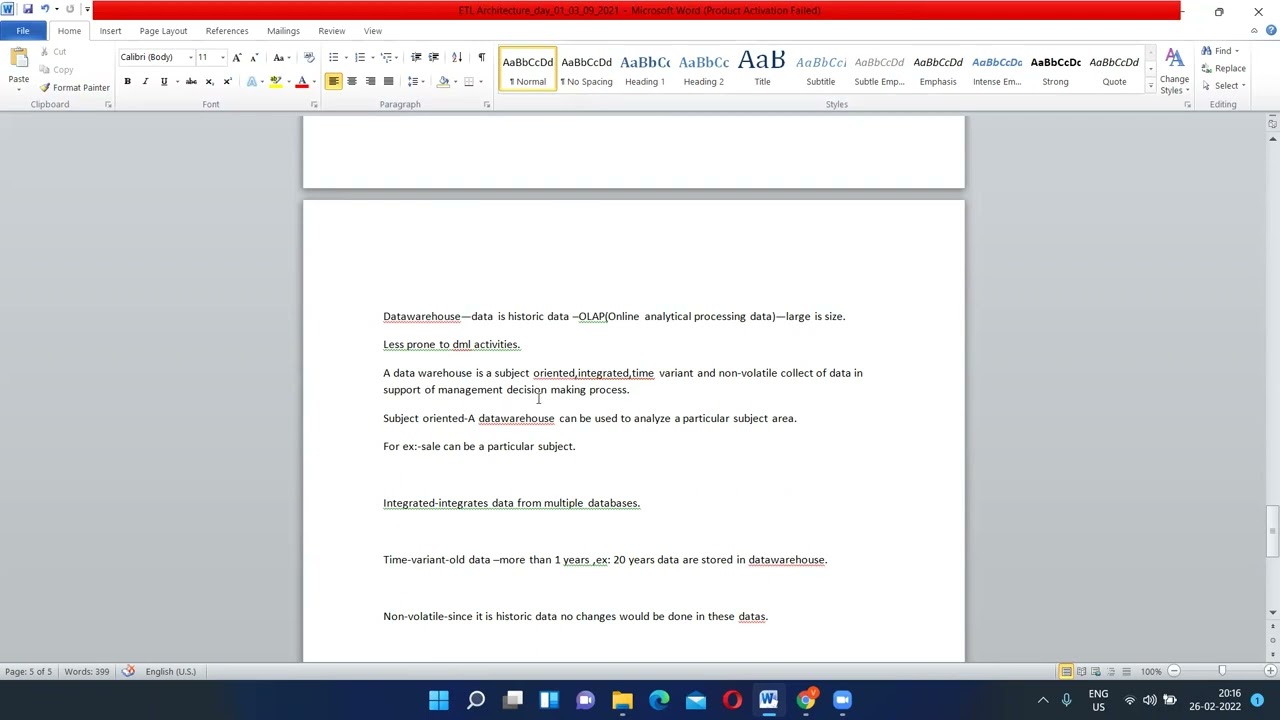Open File Explorer from taskbar

pos(622,700)
